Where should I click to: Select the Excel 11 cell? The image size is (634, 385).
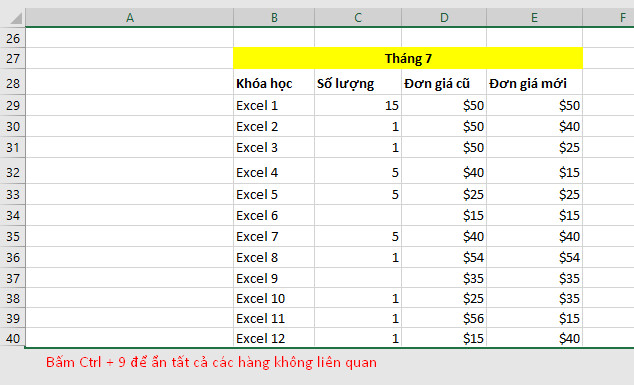point(274,318)
